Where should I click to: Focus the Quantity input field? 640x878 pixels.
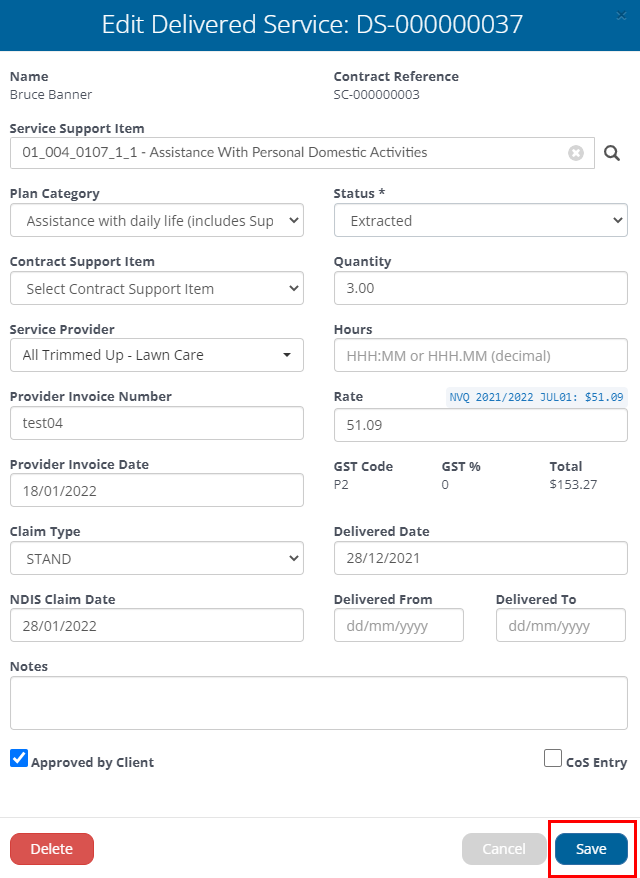point(480,288)
